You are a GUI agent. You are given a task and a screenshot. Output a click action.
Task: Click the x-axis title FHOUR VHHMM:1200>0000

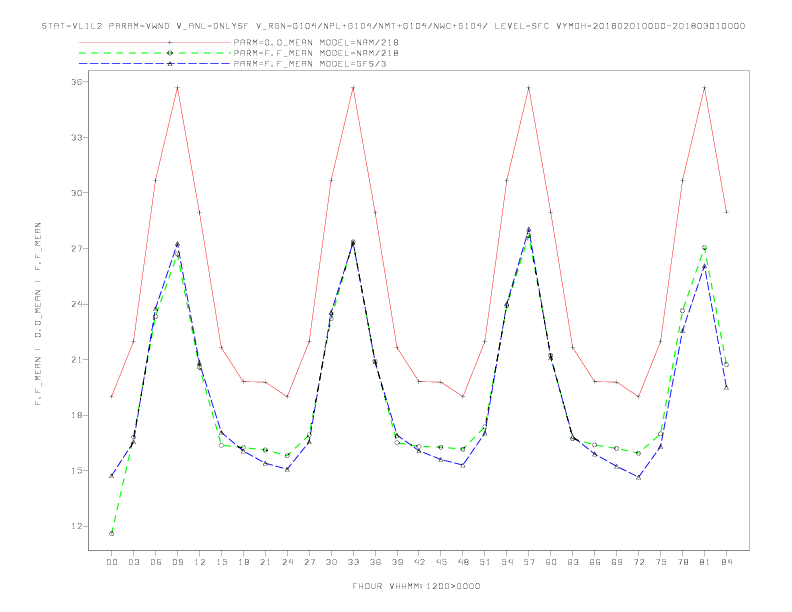416,586
